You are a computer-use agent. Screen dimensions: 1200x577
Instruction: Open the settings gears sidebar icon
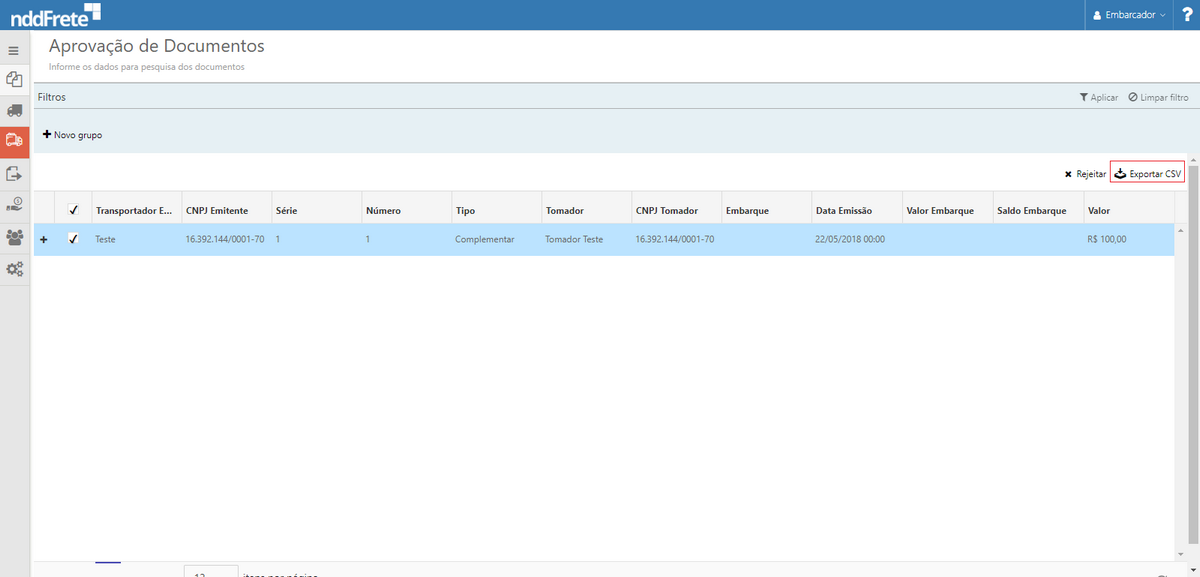pyautogui.click(x=14, y=269)
